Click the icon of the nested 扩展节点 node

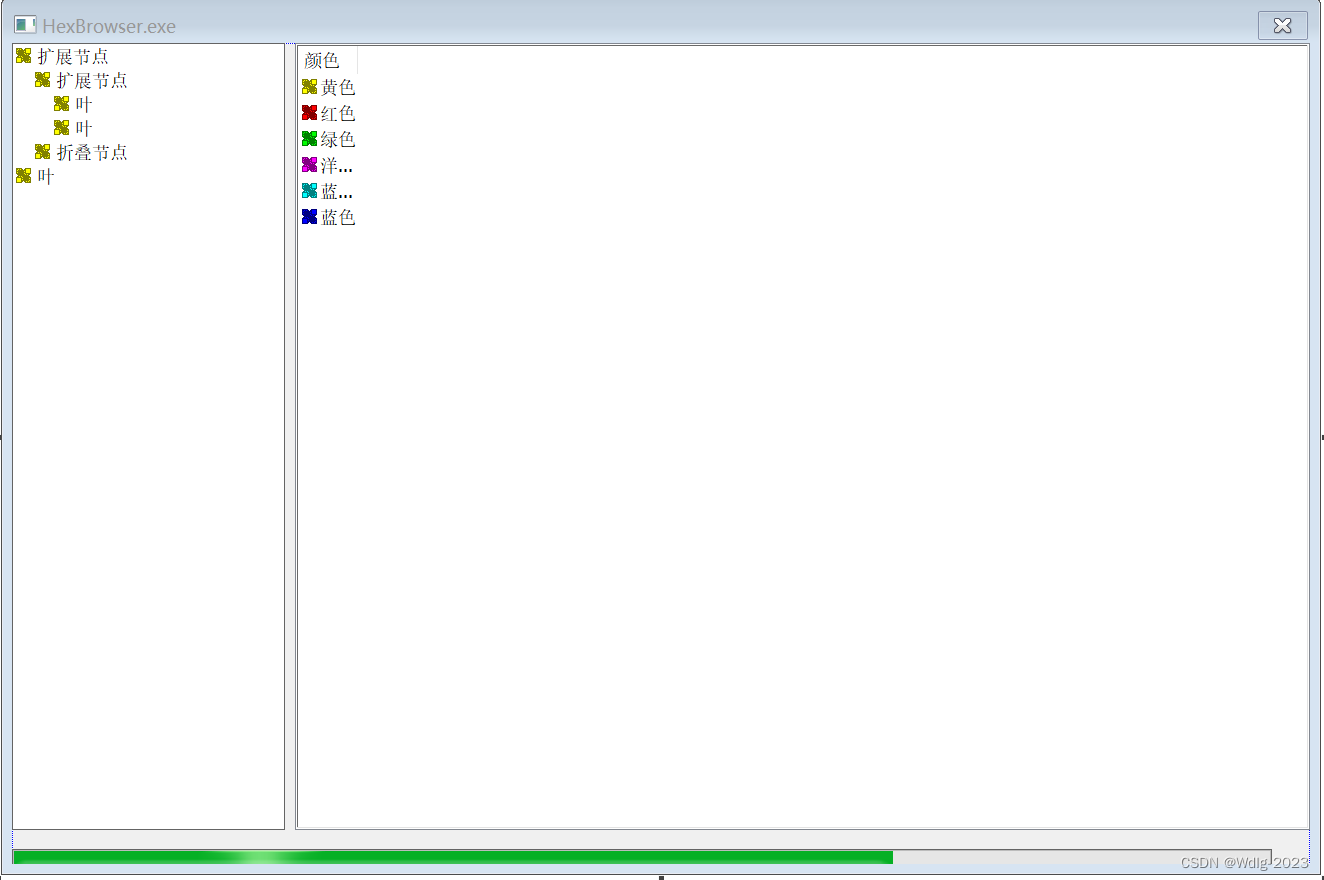[43, 80]
